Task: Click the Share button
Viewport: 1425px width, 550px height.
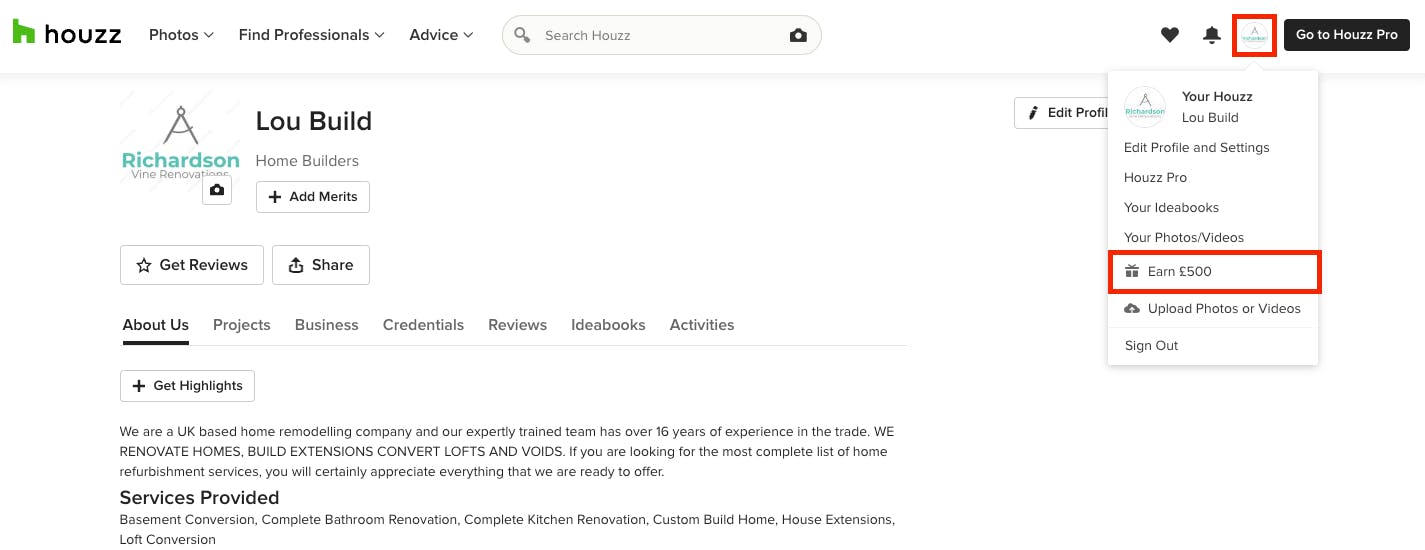Action: (321, 265)
